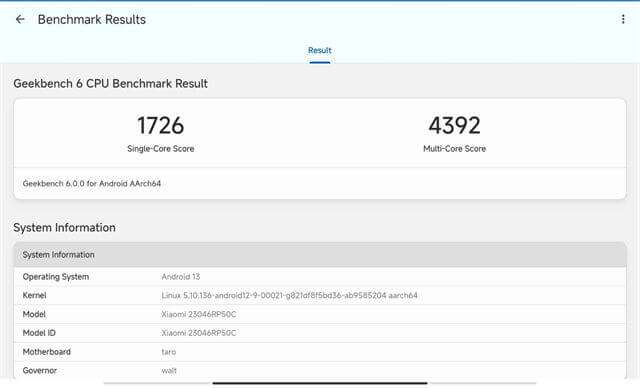Click Xiaomi 23046RP50C in the Model ID row
The image size is (640, 388).
point(199,333)
